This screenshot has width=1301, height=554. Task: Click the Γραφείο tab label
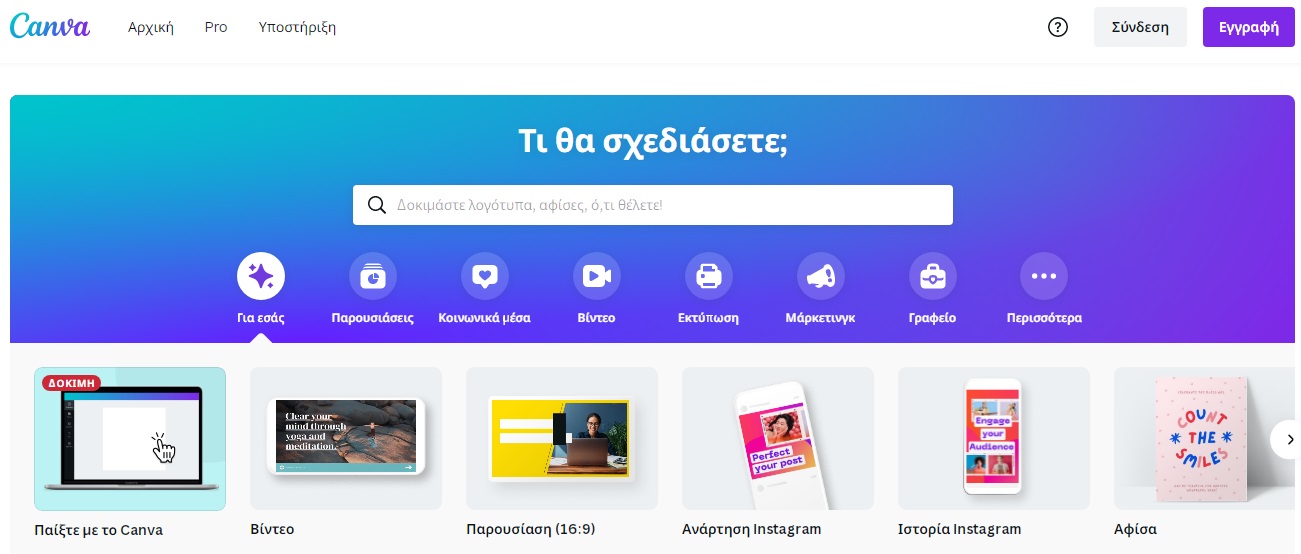pyautogui.click(x=933, y=318)
